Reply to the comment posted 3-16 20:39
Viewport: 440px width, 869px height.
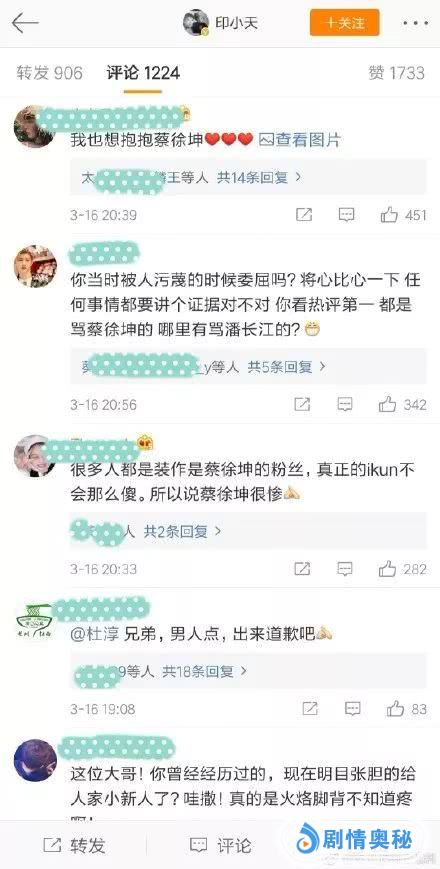point(346,215)
